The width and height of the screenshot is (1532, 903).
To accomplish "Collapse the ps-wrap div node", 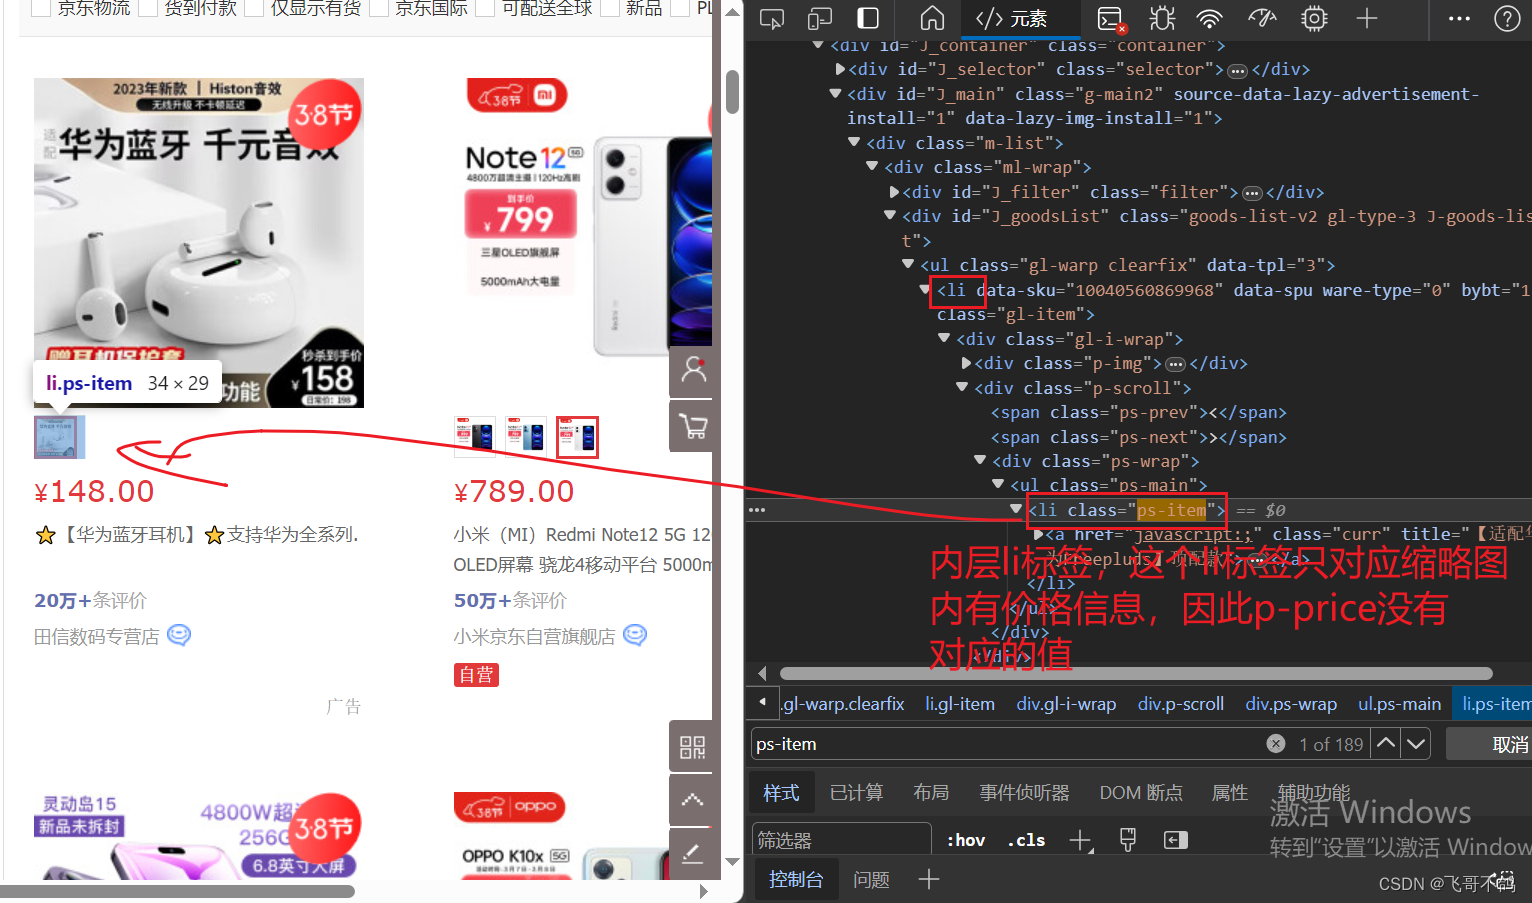I will (980, 460).
